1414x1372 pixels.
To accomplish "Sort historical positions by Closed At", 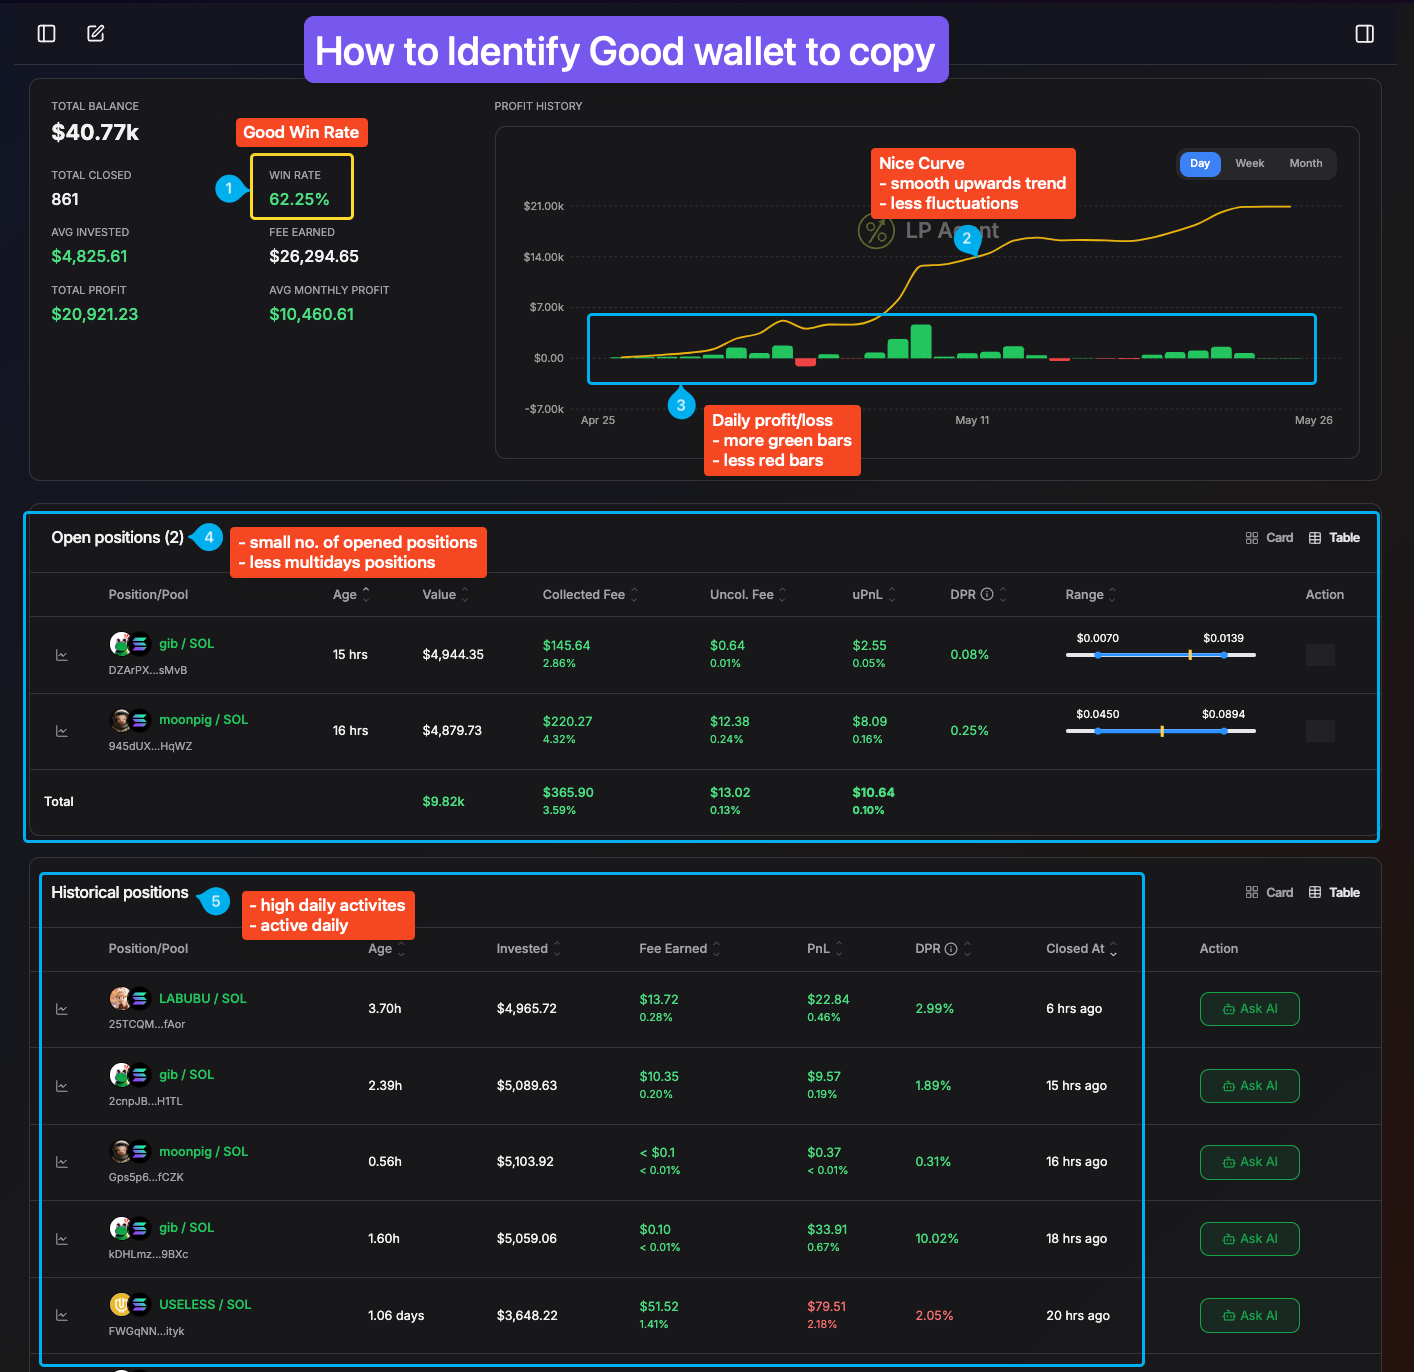I will [1081, 949].
